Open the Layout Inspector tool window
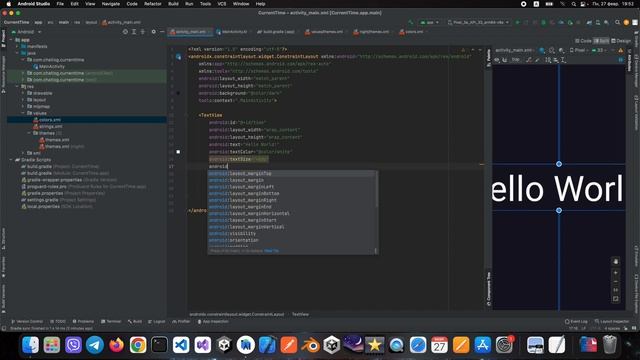640x360 pixels. tap(612, 322)
